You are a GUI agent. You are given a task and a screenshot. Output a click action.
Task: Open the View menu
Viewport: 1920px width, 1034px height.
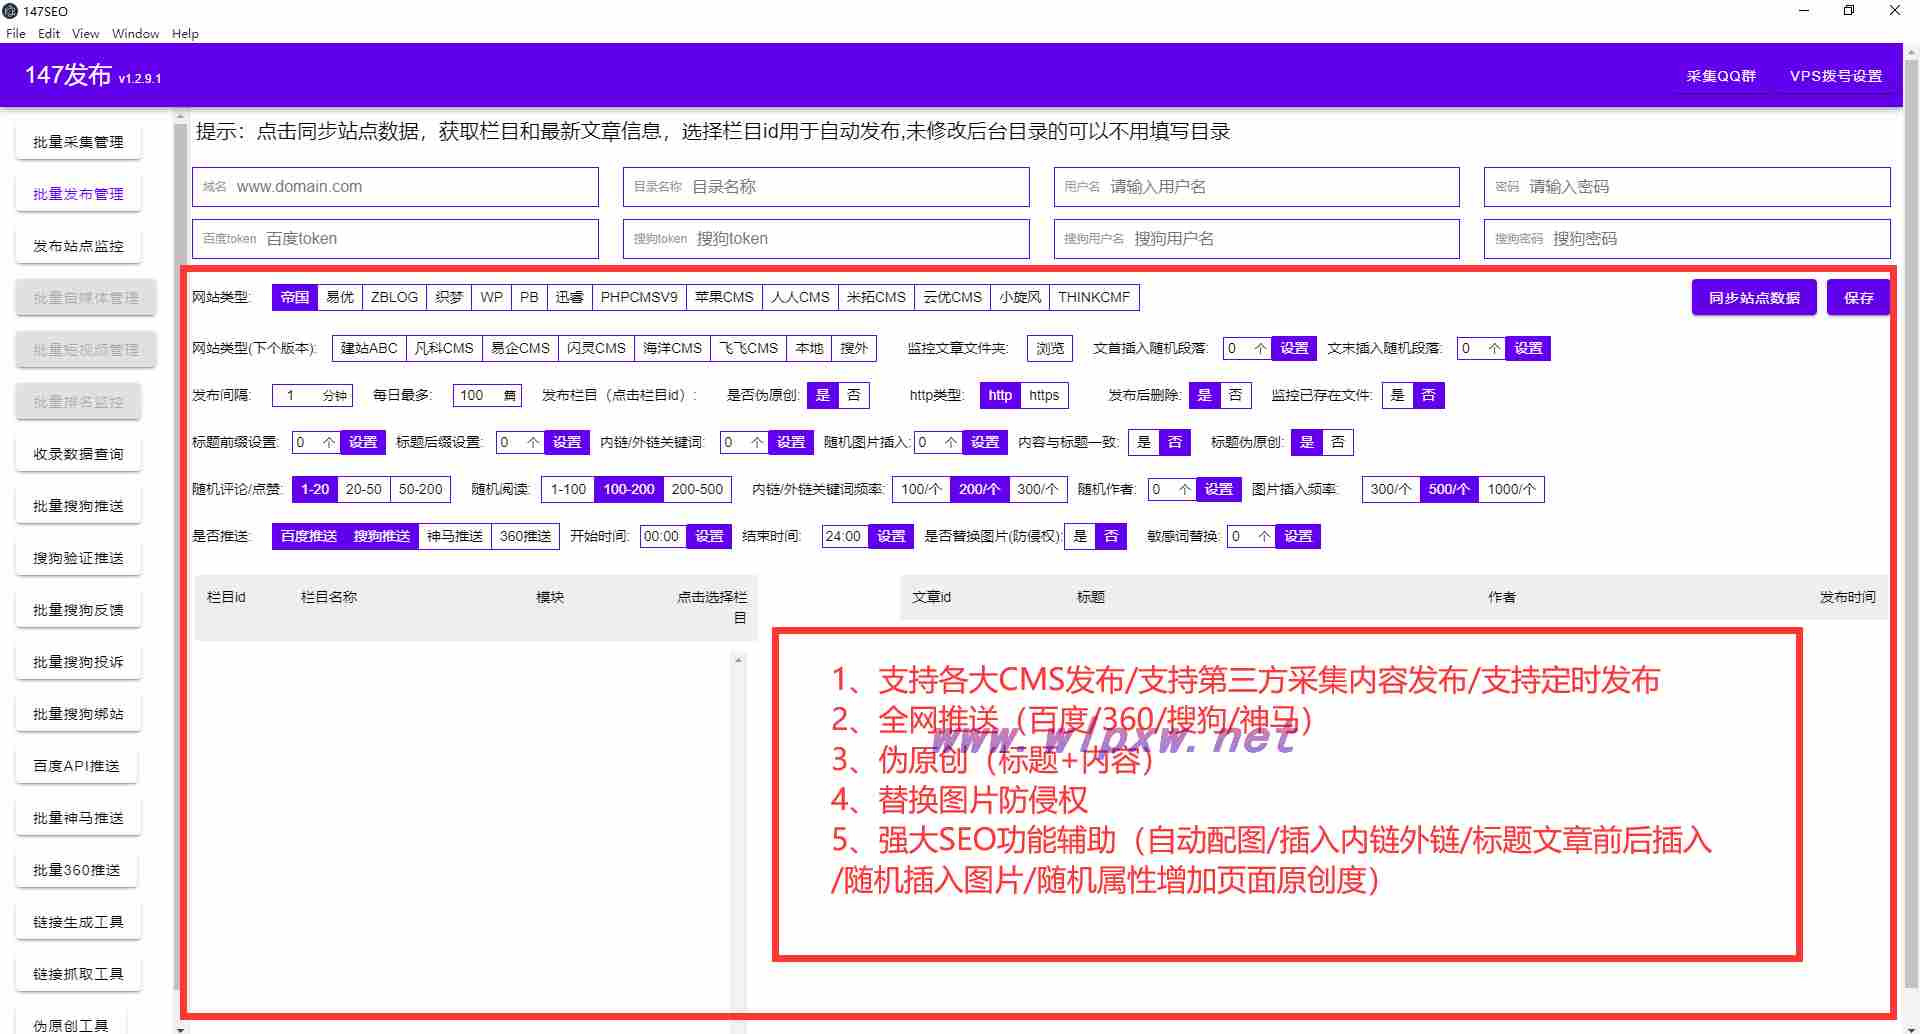pyautogui.click(x=85, y=33)
